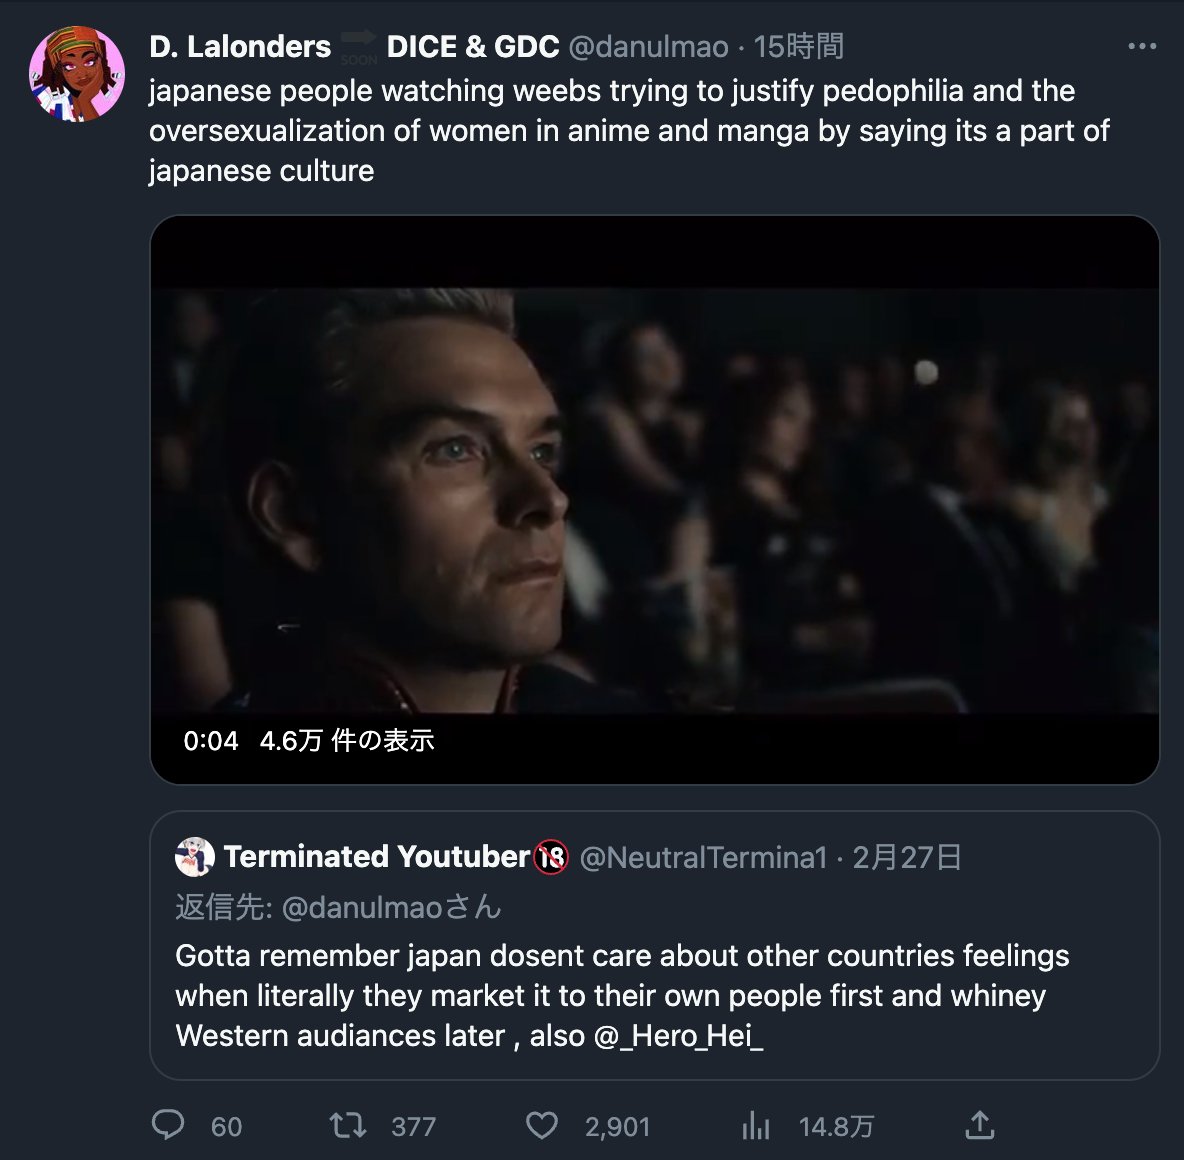The image size is (1184, 1160).
Task: Open the quoted tweet by Terminated Youtuber
Action: point(654,995)
